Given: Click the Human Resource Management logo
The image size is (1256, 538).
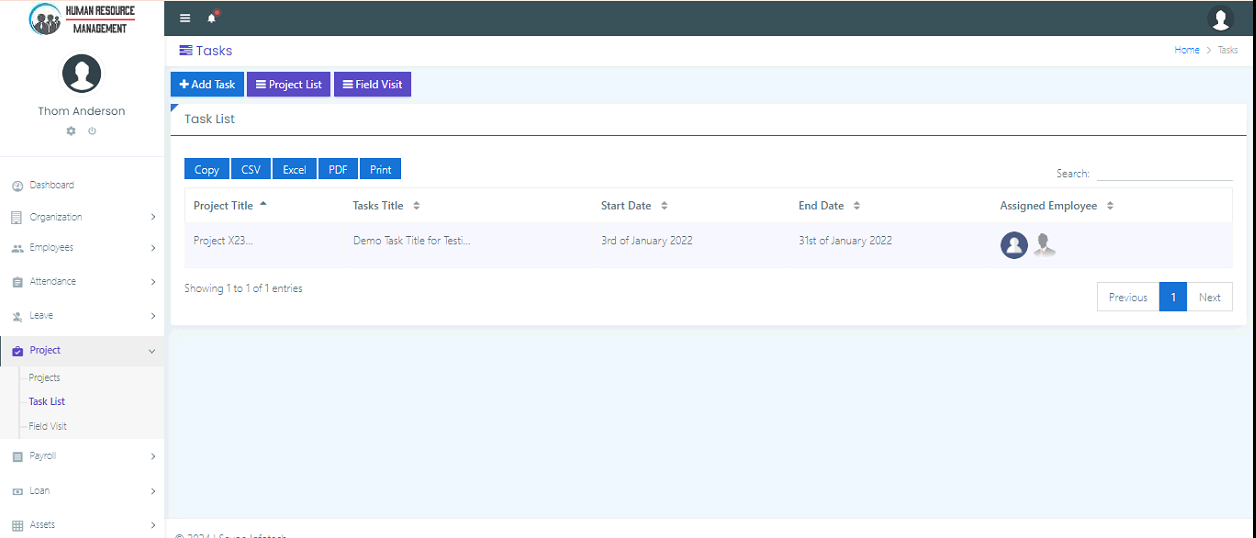Looking at the screenshot, I should 82,18.
